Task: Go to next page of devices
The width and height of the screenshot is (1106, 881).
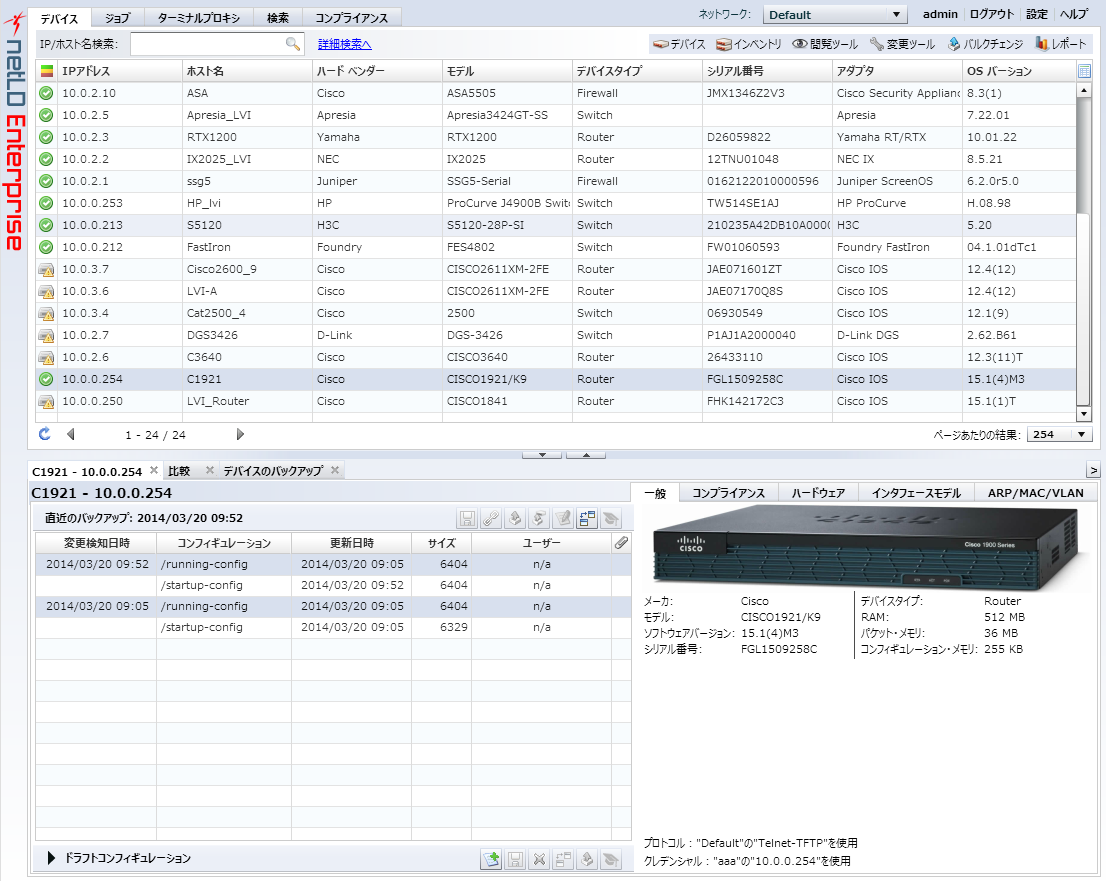Action: click(240, 435)
